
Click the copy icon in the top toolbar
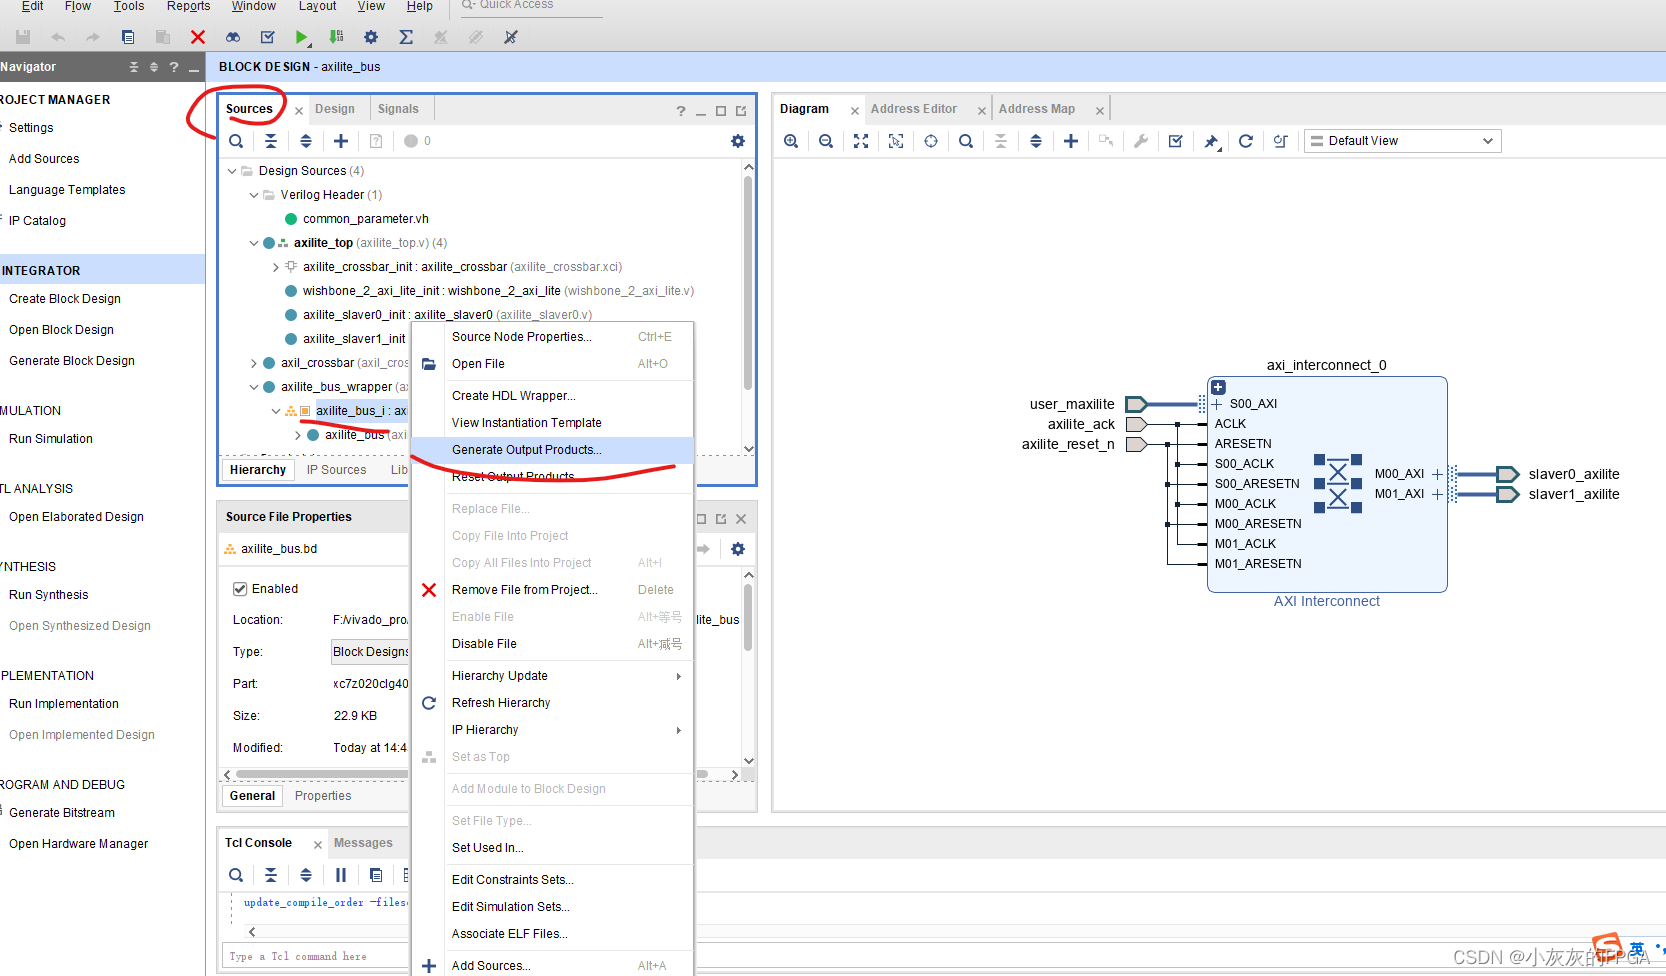(128, 37)
